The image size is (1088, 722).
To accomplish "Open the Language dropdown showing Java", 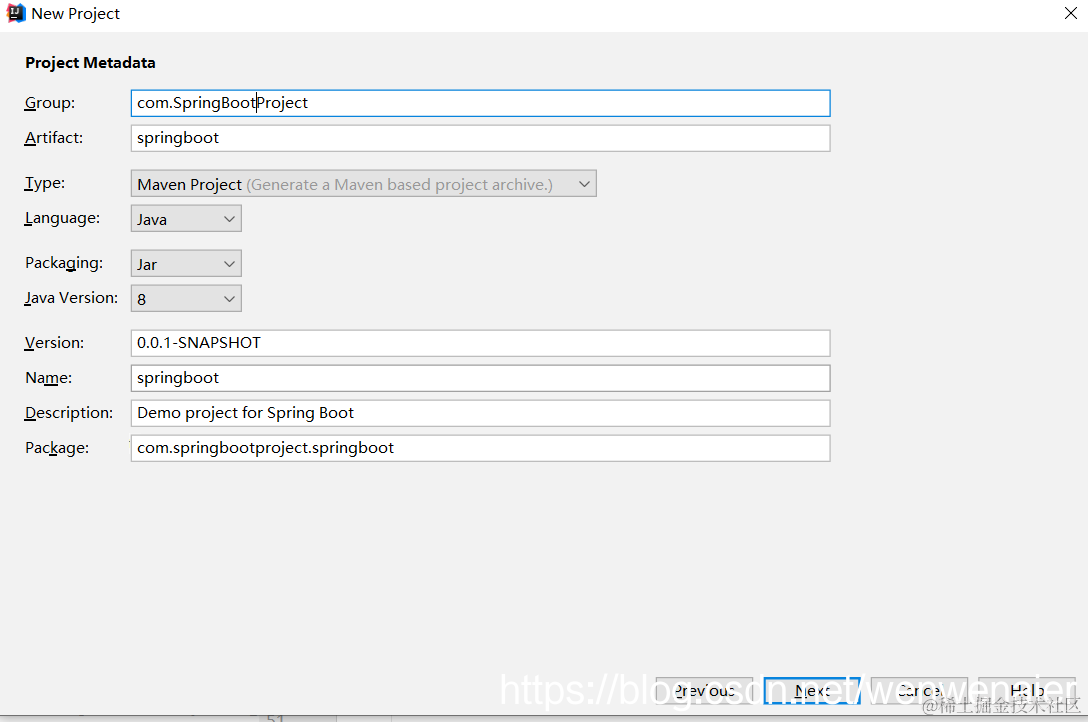I will pos(186,219).
